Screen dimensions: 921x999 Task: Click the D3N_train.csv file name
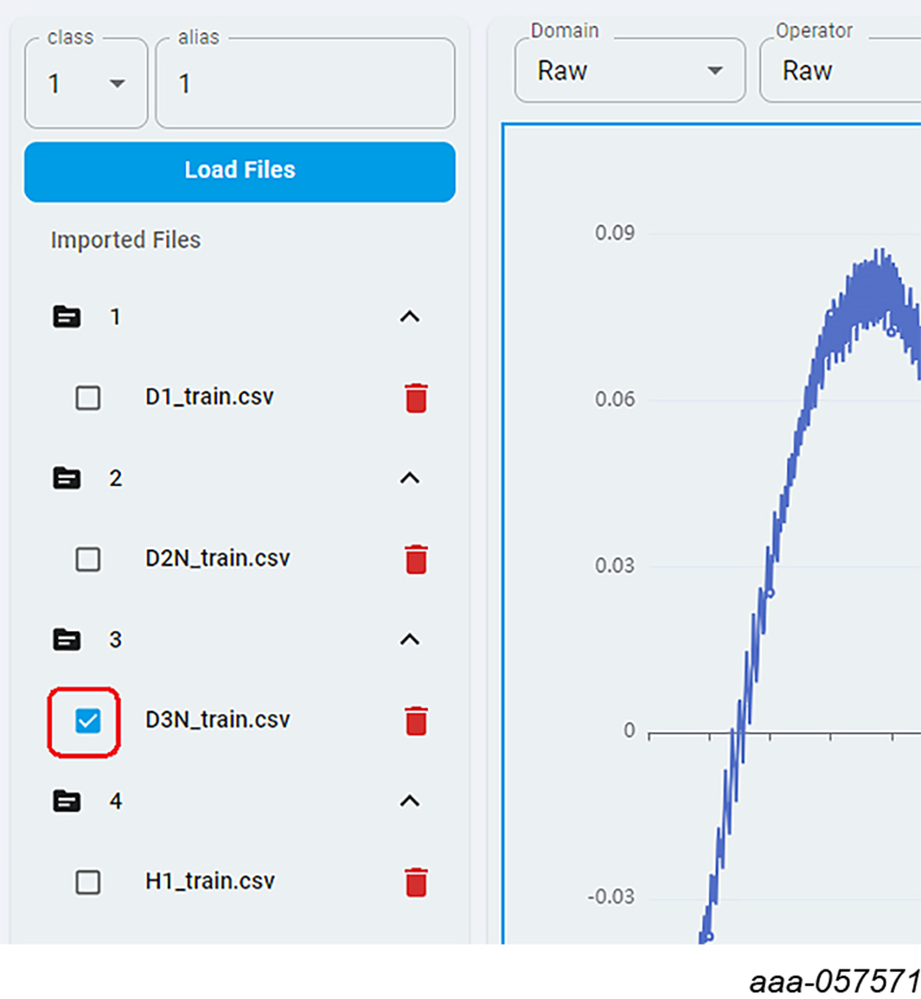(x=217, y=720)
